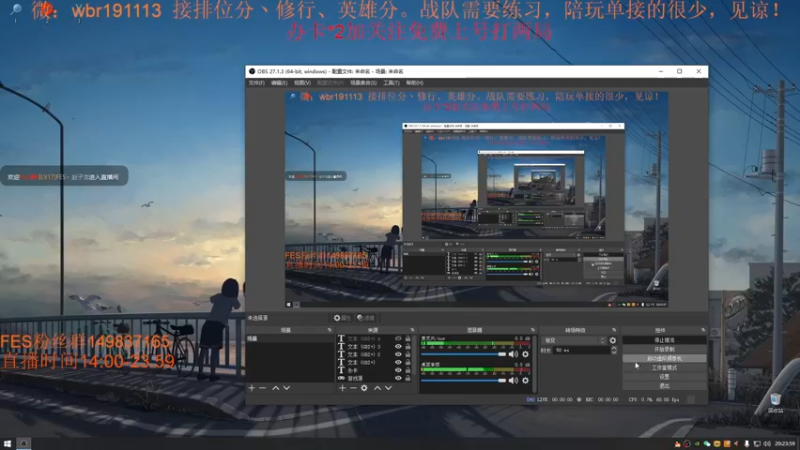Click 开始录制 start recording button
This screenshot has width=800, height=450.
(x=664, y=349)
